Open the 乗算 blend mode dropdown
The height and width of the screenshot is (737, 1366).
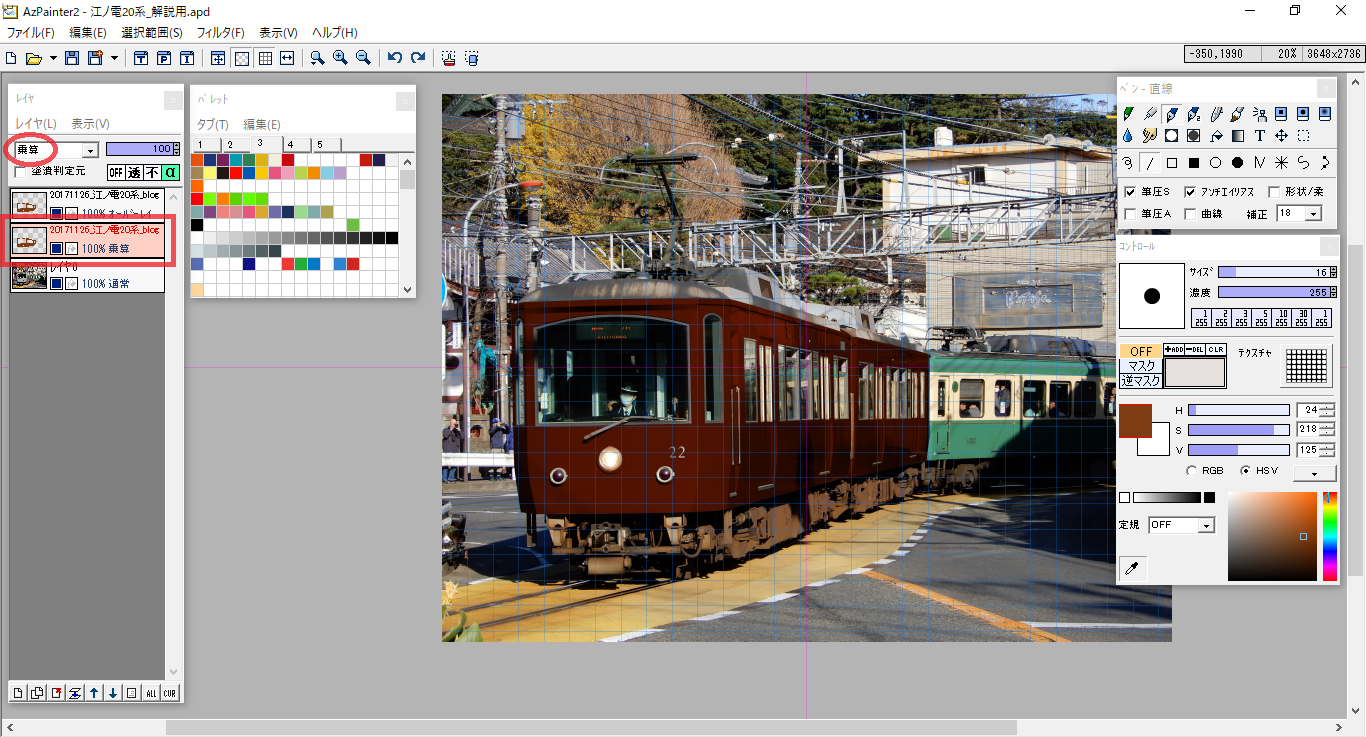tap(90, 150)
